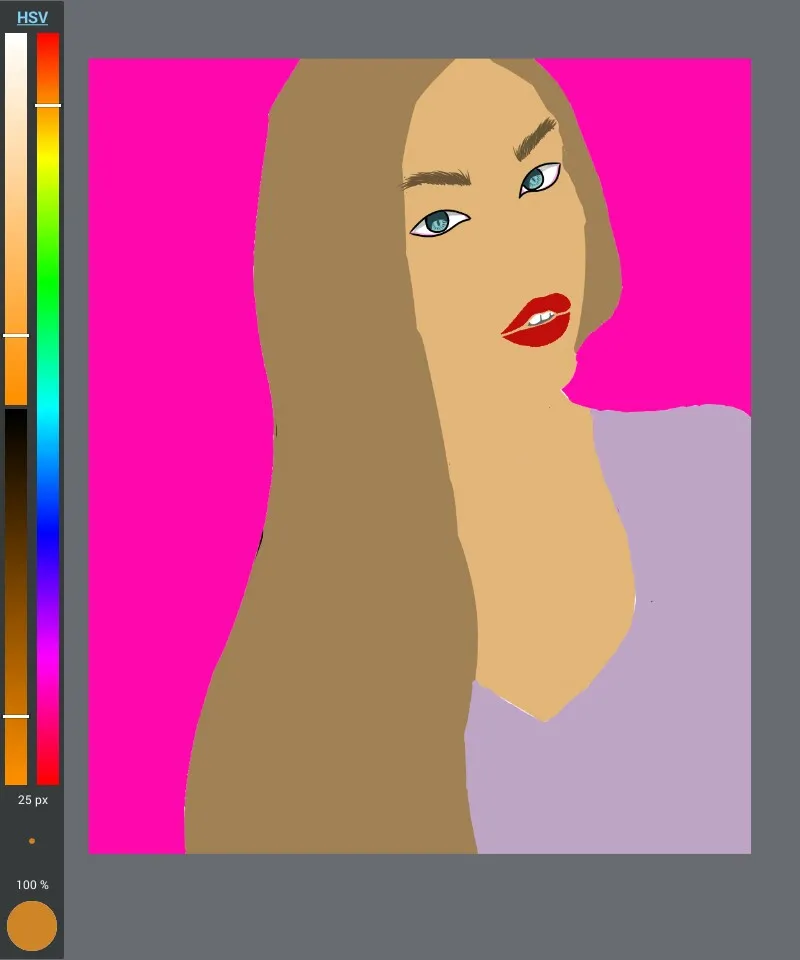This screenshot has height=960, width=800.
Task: Click the handle on the dark value slider
Action: pyautogui.click(x=16, y=716)
